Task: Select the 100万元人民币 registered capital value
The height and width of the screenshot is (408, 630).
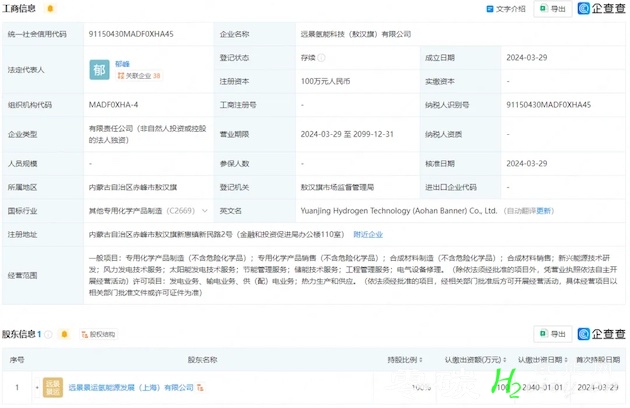Action: pos(325,81)
